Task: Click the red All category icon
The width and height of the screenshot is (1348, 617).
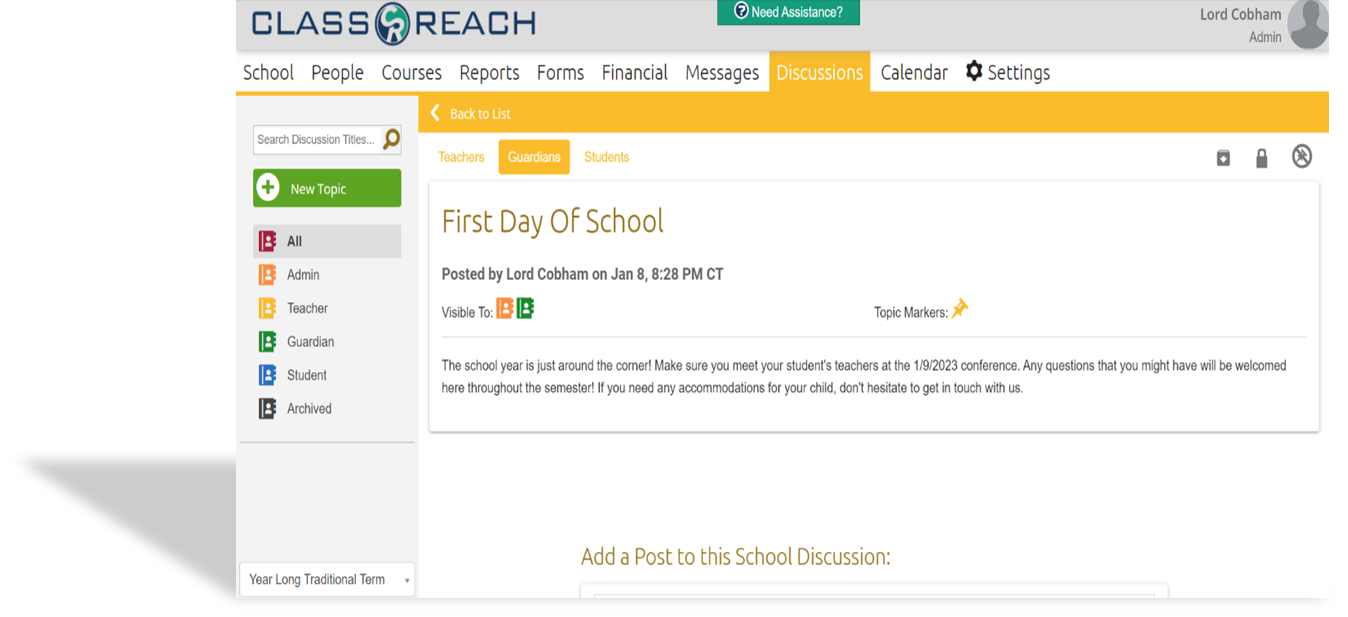Action: [267, 241]
